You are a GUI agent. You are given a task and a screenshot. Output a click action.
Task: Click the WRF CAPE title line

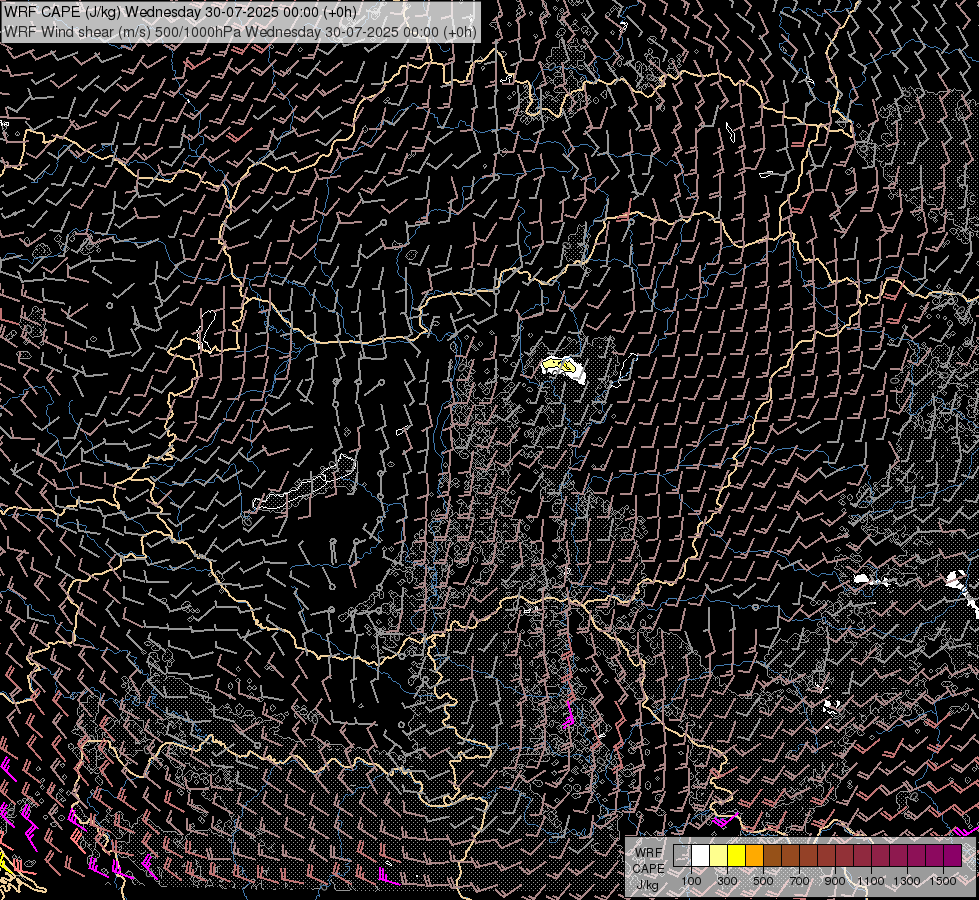coord(180,12)
